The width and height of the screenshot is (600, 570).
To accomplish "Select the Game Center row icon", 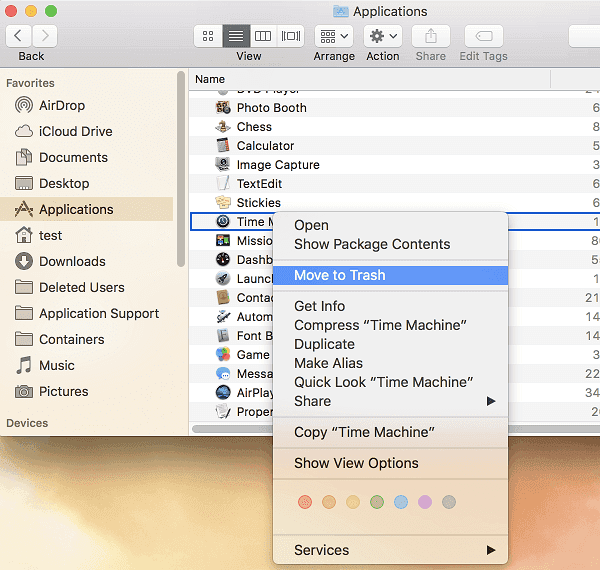I will [223, 354].
